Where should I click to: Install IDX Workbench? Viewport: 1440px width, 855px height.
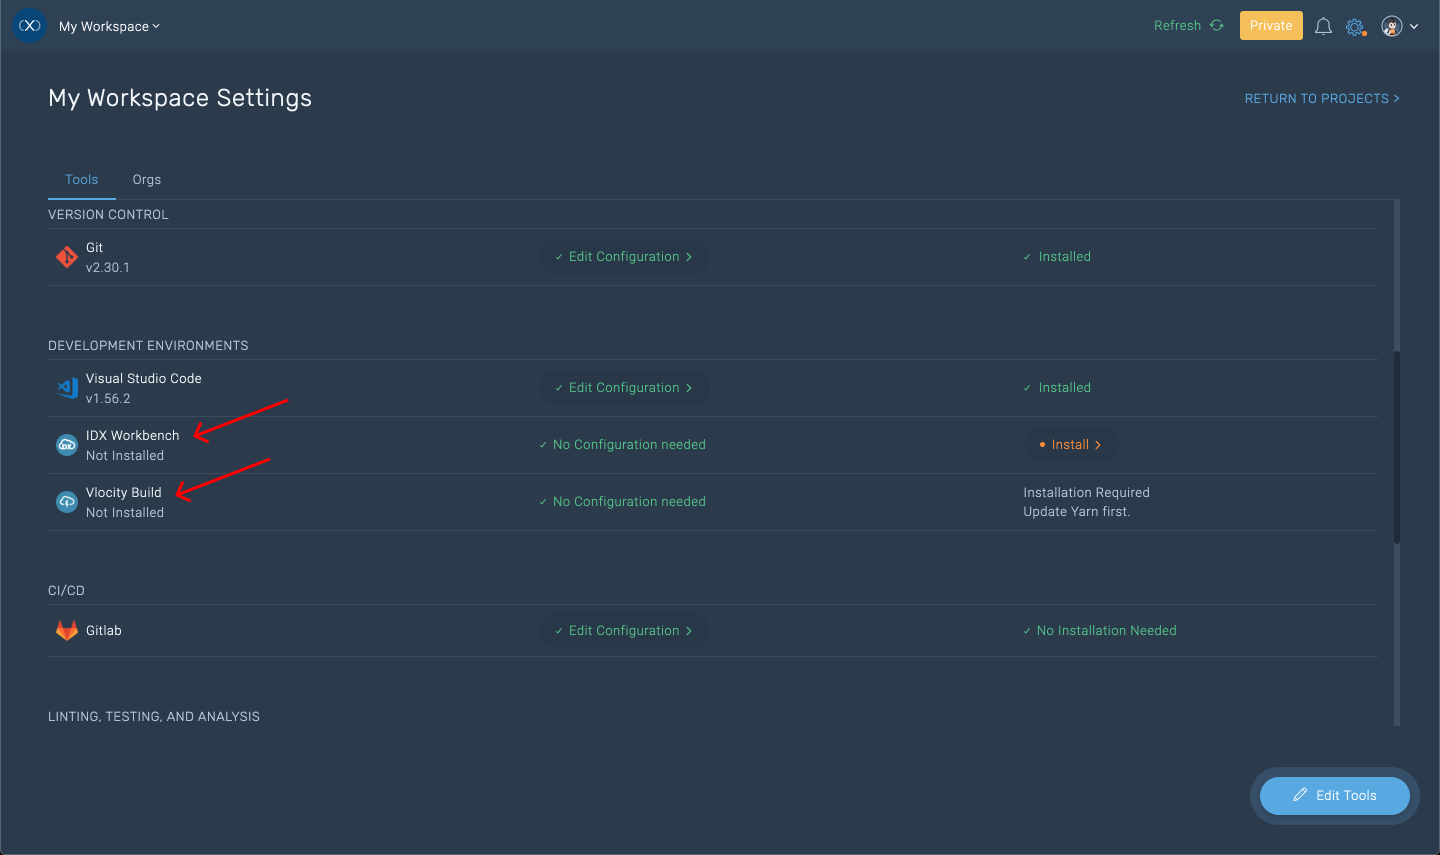click(1070, 445)
